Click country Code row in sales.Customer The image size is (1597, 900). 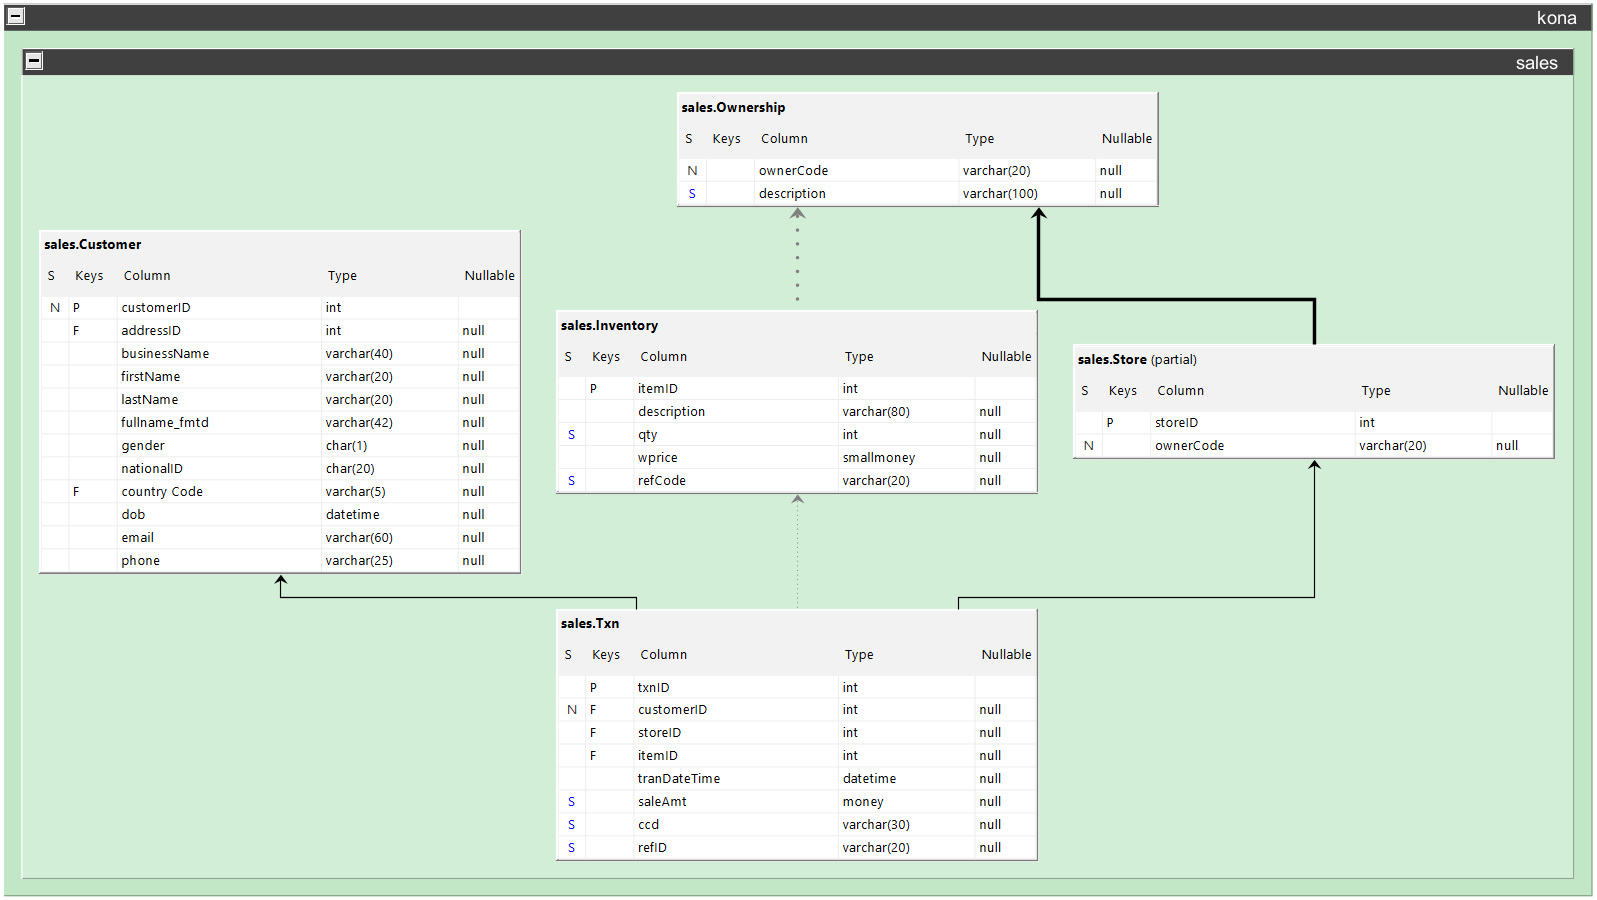pyautogui.click(x=280, y=491)
